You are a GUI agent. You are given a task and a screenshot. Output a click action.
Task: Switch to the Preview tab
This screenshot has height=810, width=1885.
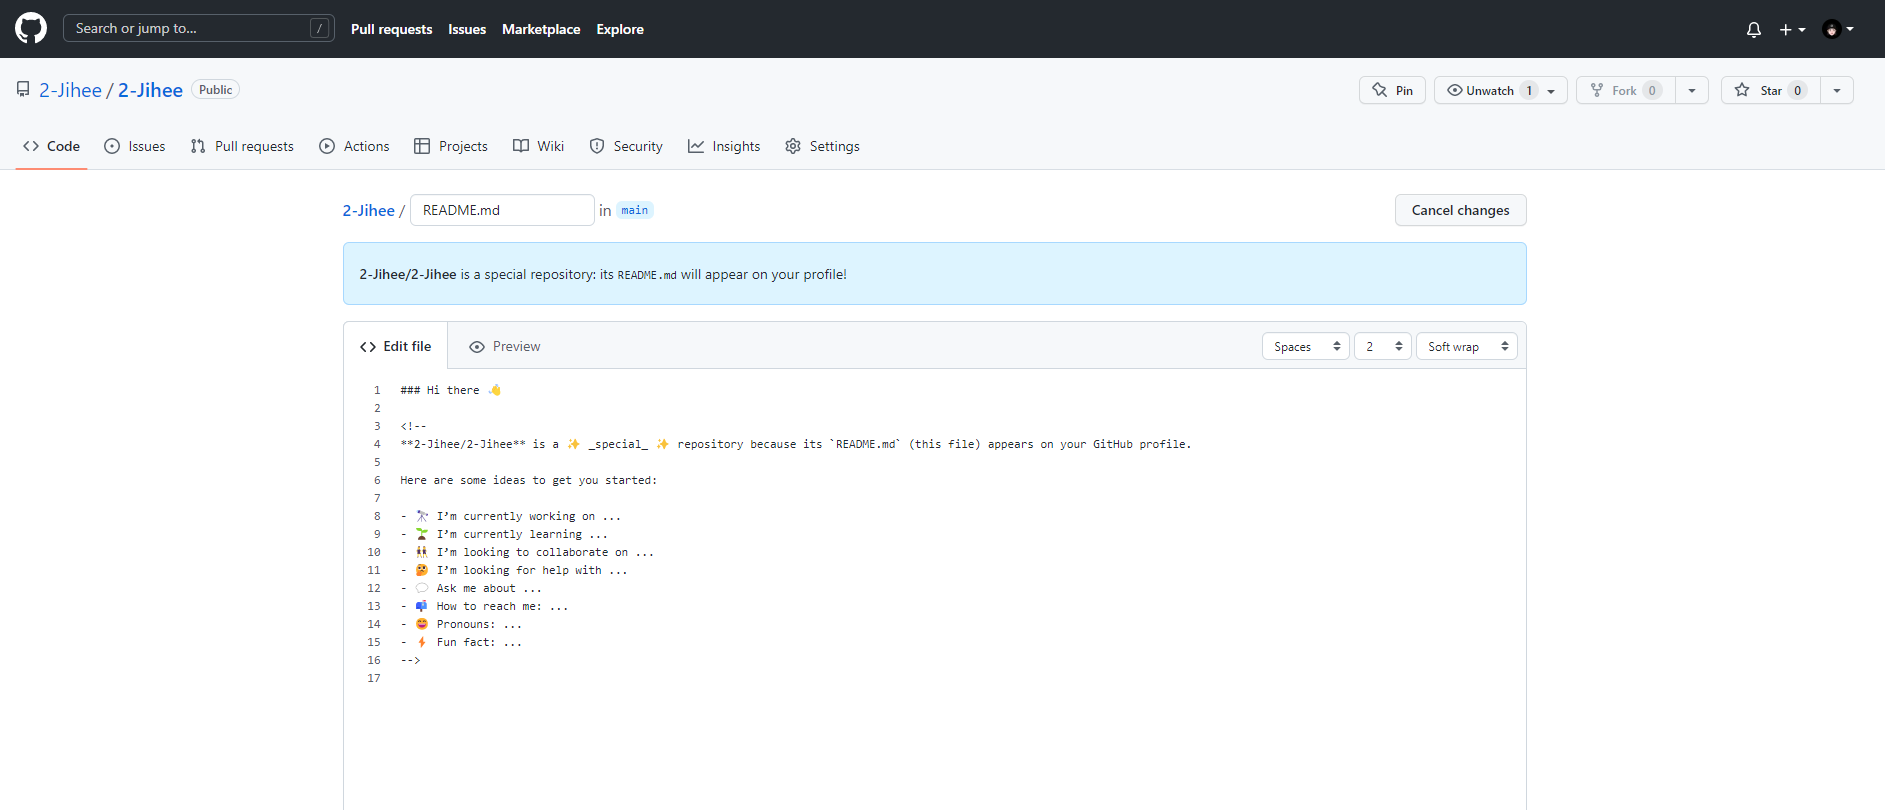[505, 346]
